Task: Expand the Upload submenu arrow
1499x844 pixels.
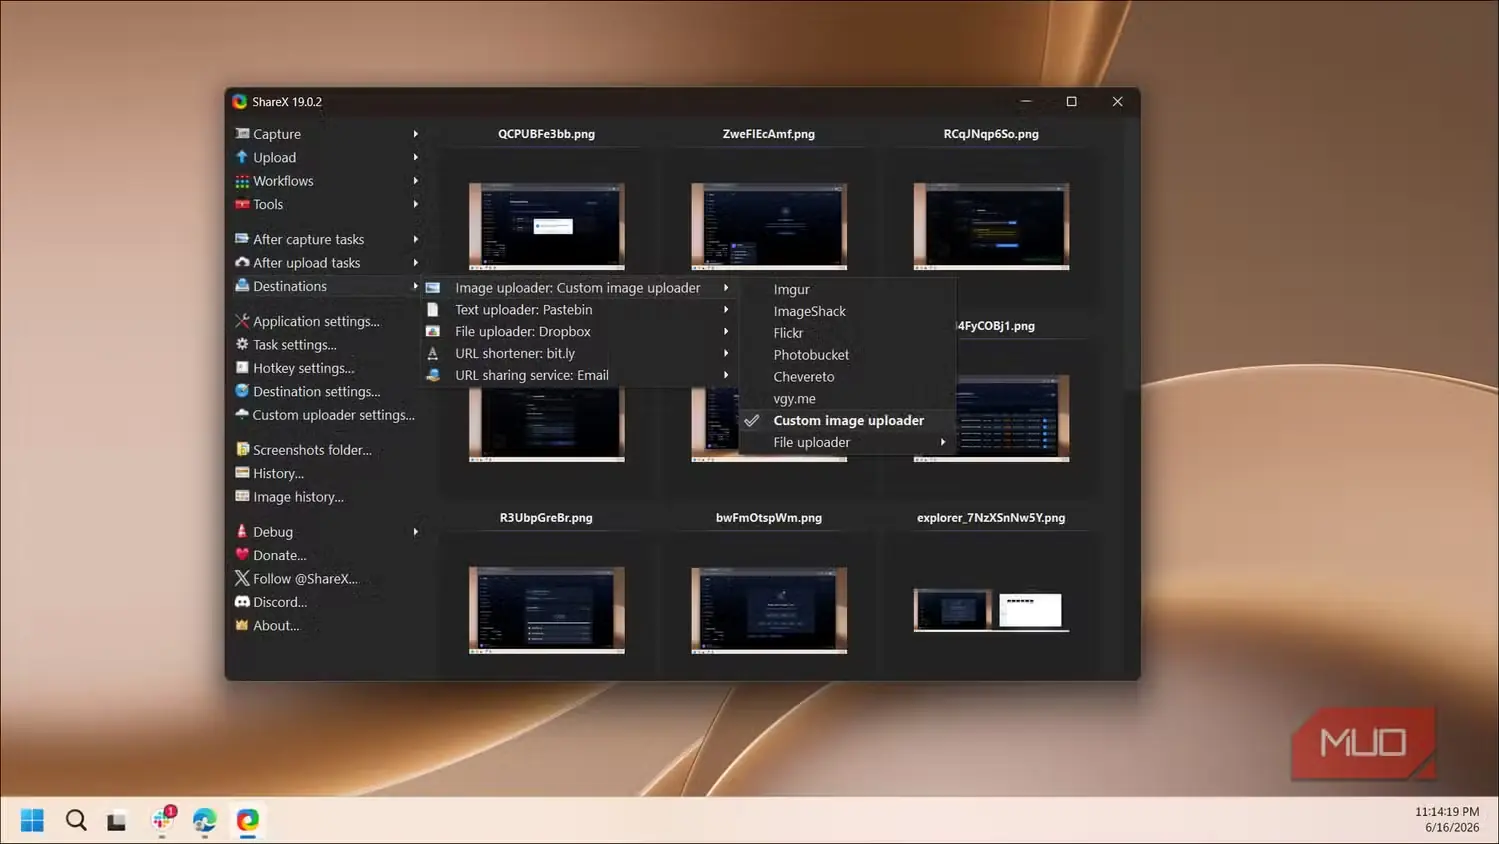Action: coord(416,157)
